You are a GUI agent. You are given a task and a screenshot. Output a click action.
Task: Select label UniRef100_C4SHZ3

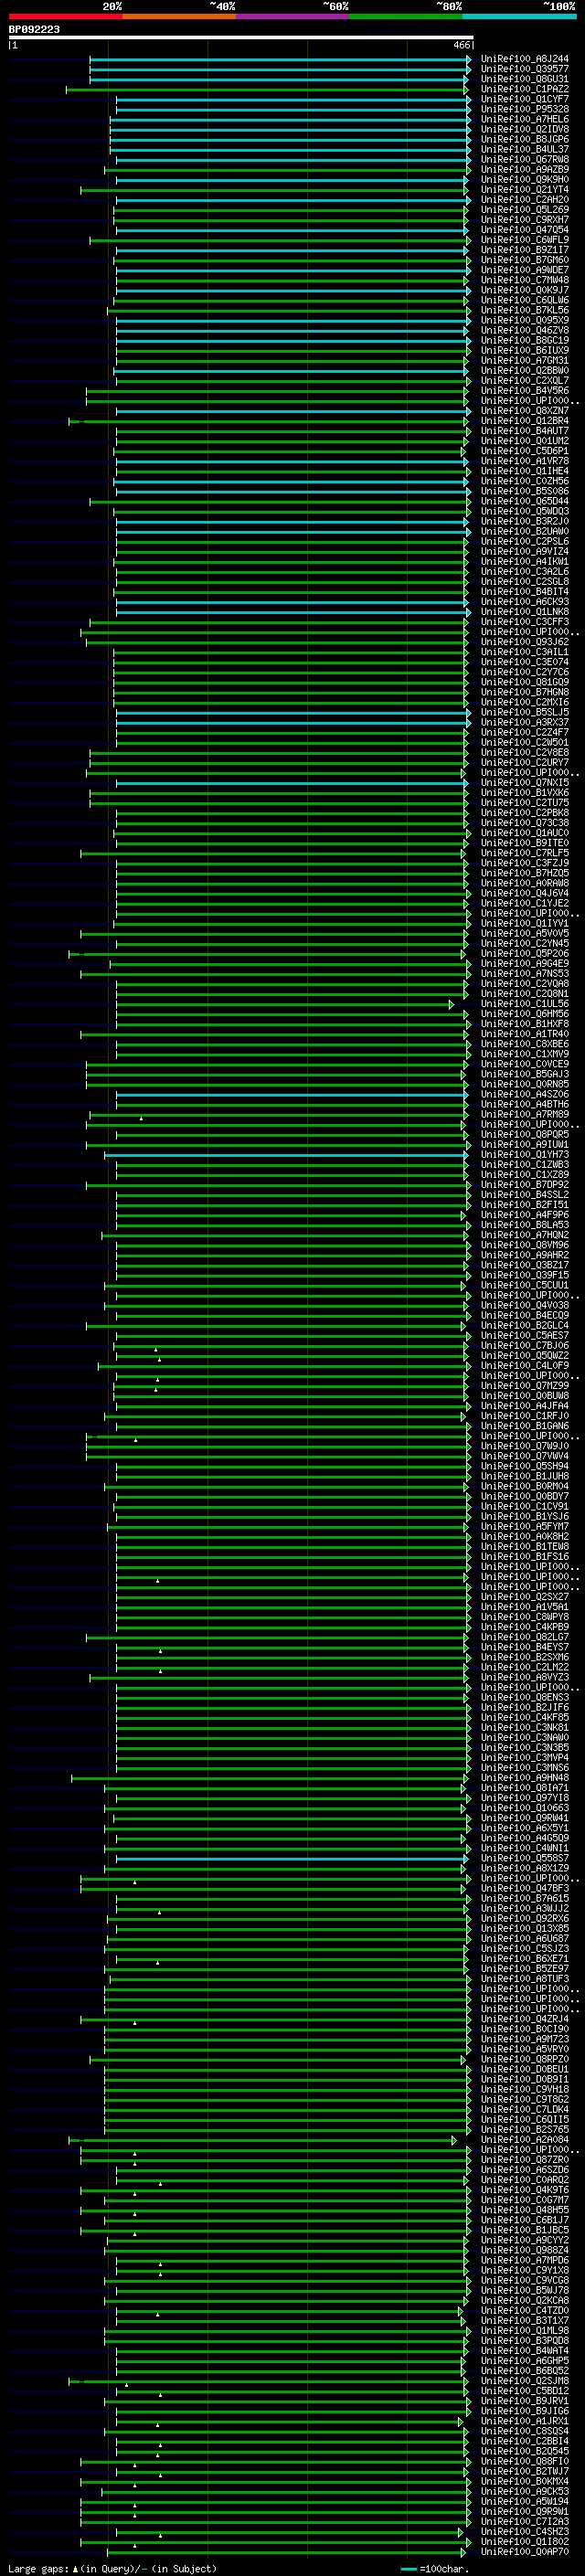[x=525, y=2531]
